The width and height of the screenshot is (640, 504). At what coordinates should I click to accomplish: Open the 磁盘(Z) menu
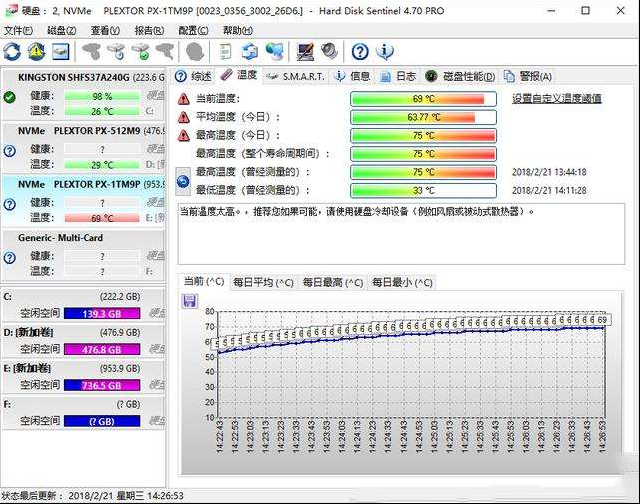click(62, 30)
